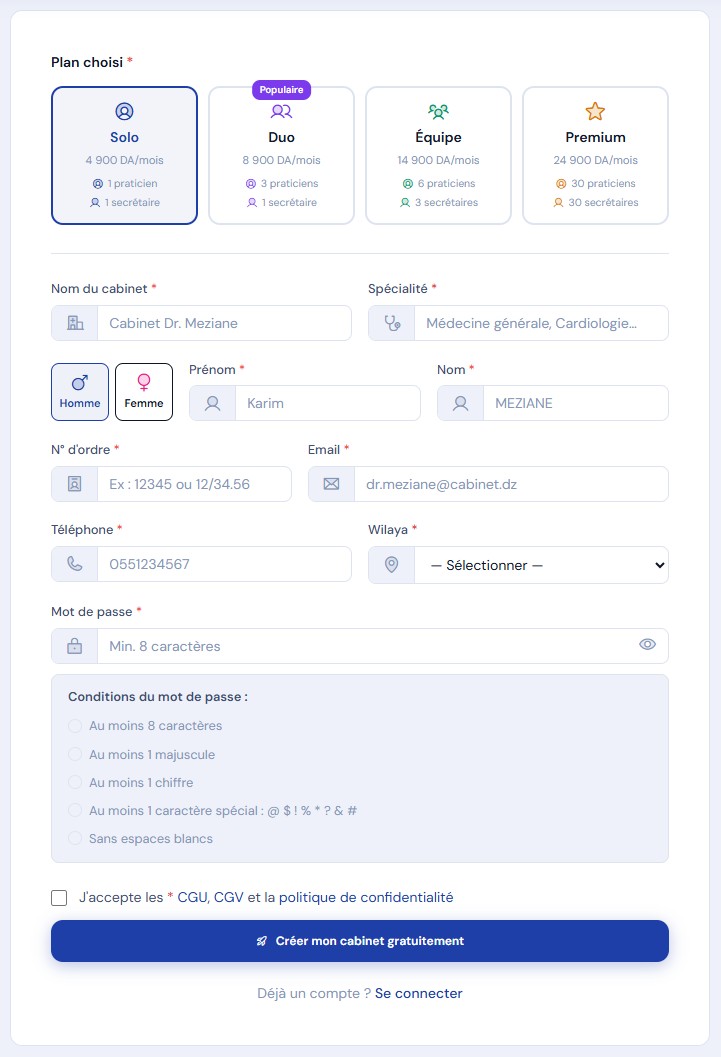
Task: Focus the Nom du cabinet field
Action: tap(224, 323)
